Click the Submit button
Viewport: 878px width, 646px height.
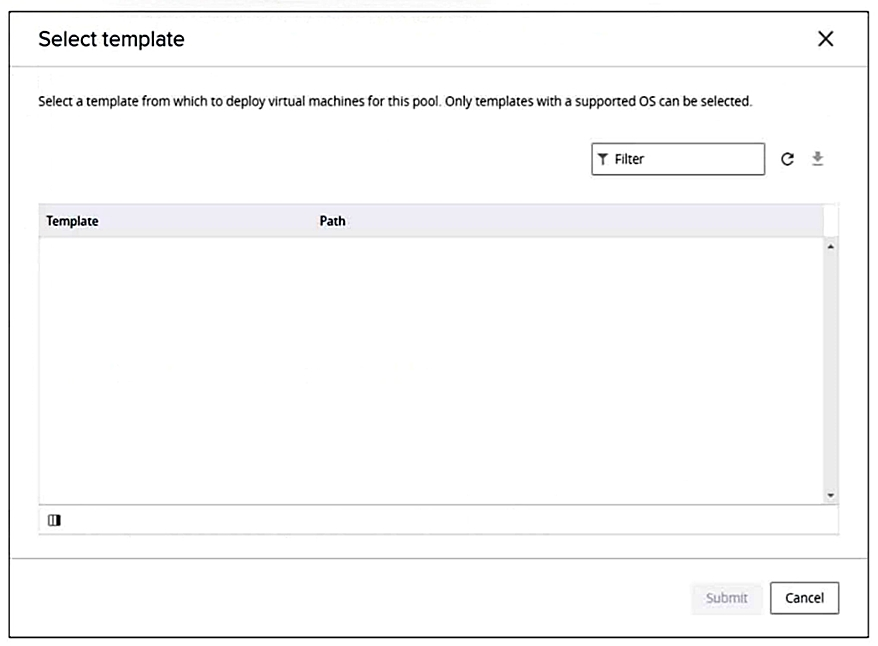726,598
